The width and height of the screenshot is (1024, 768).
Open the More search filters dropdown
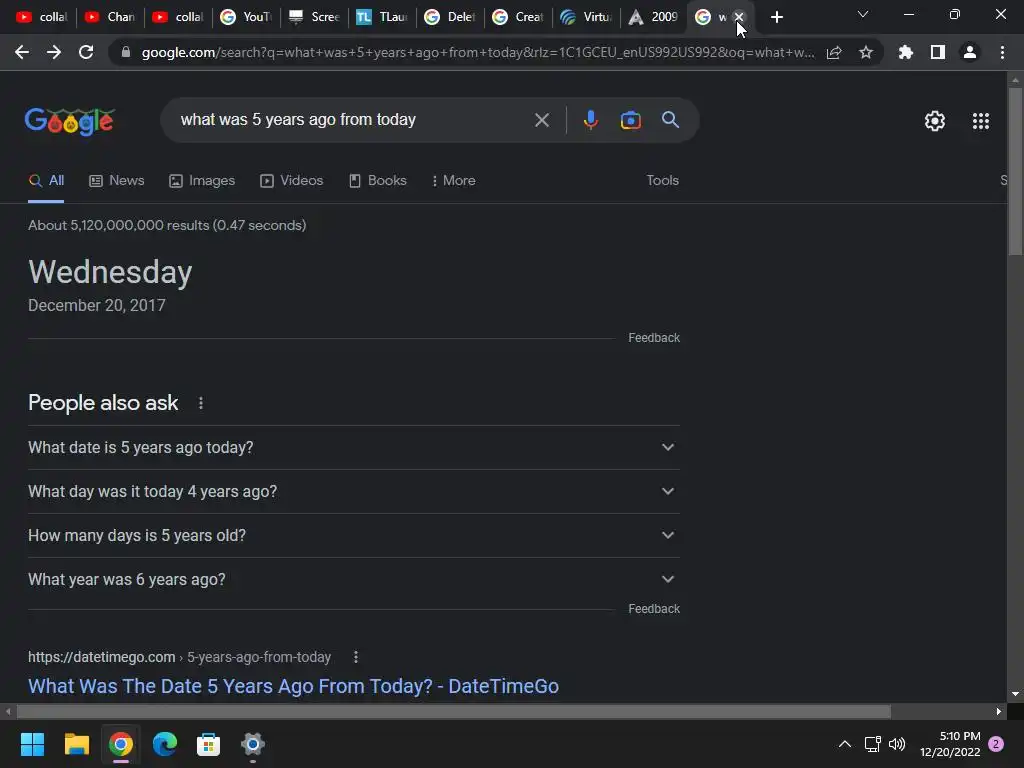[453, 180]
